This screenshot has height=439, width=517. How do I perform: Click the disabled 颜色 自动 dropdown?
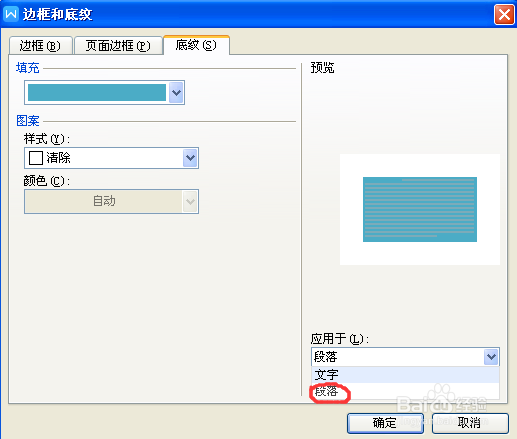[x=111, y=201]
